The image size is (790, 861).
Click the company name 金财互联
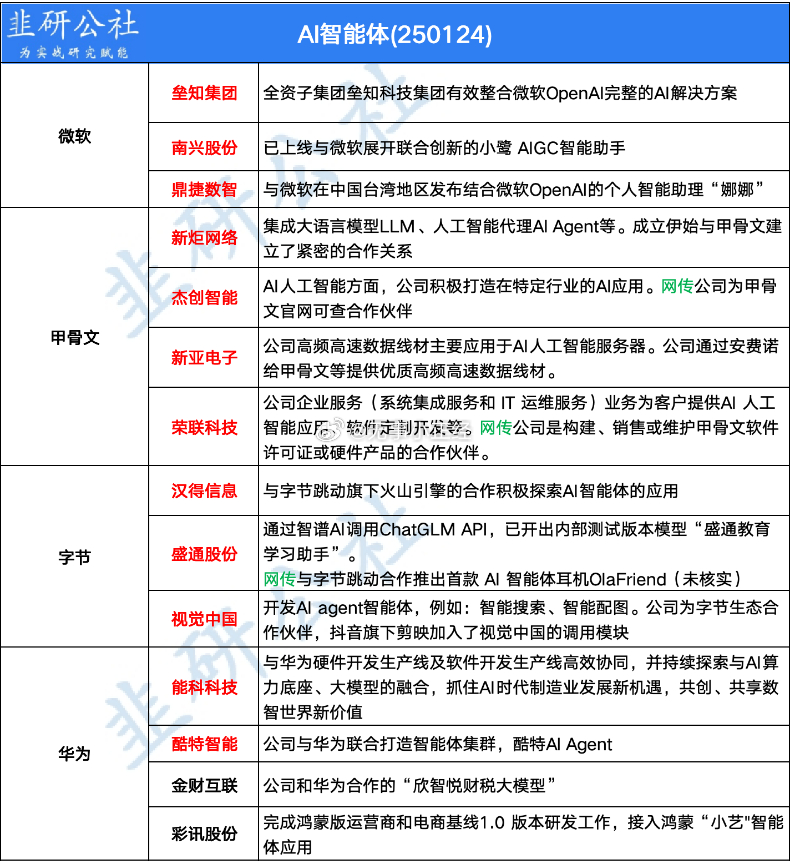click(204, 785)
